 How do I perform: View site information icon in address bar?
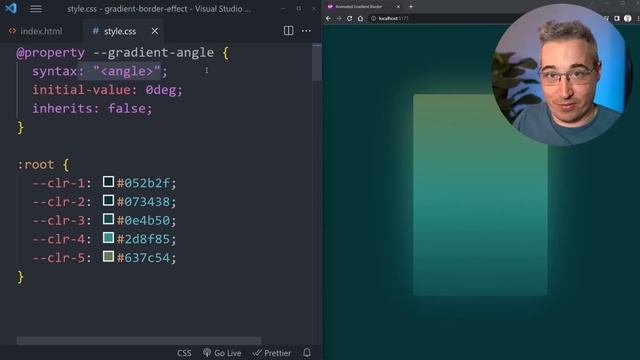pos(373,18)
